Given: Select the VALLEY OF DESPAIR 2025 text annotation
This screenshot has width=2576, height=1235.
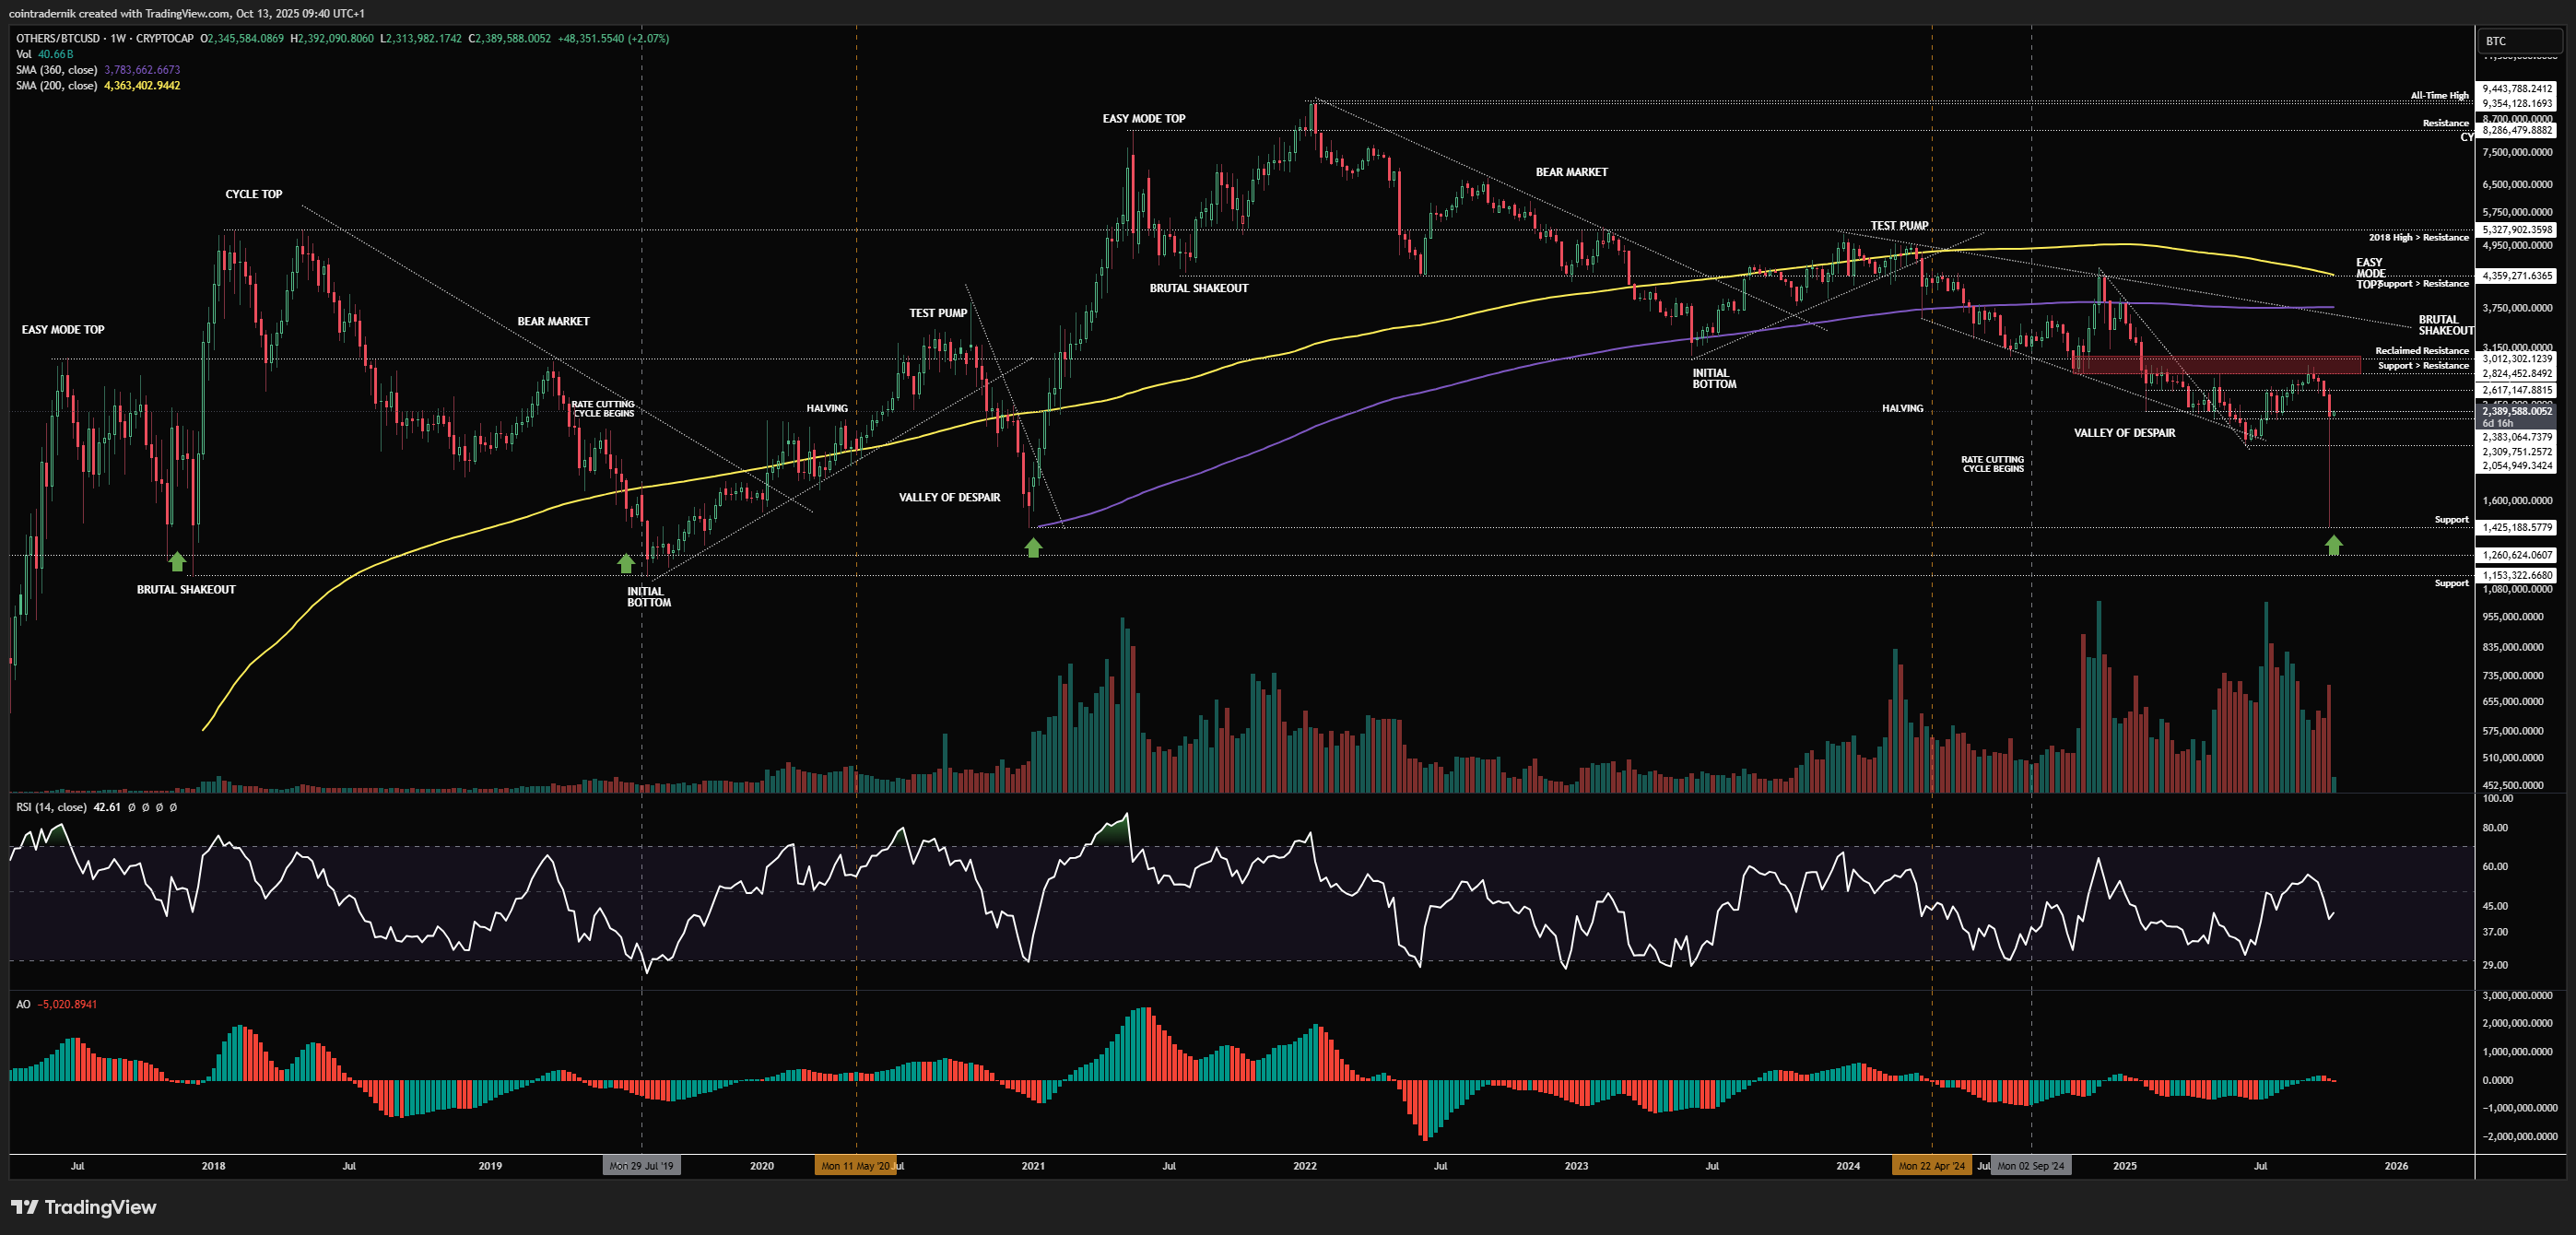Looking at the screenshot, I should (2124, 433).
